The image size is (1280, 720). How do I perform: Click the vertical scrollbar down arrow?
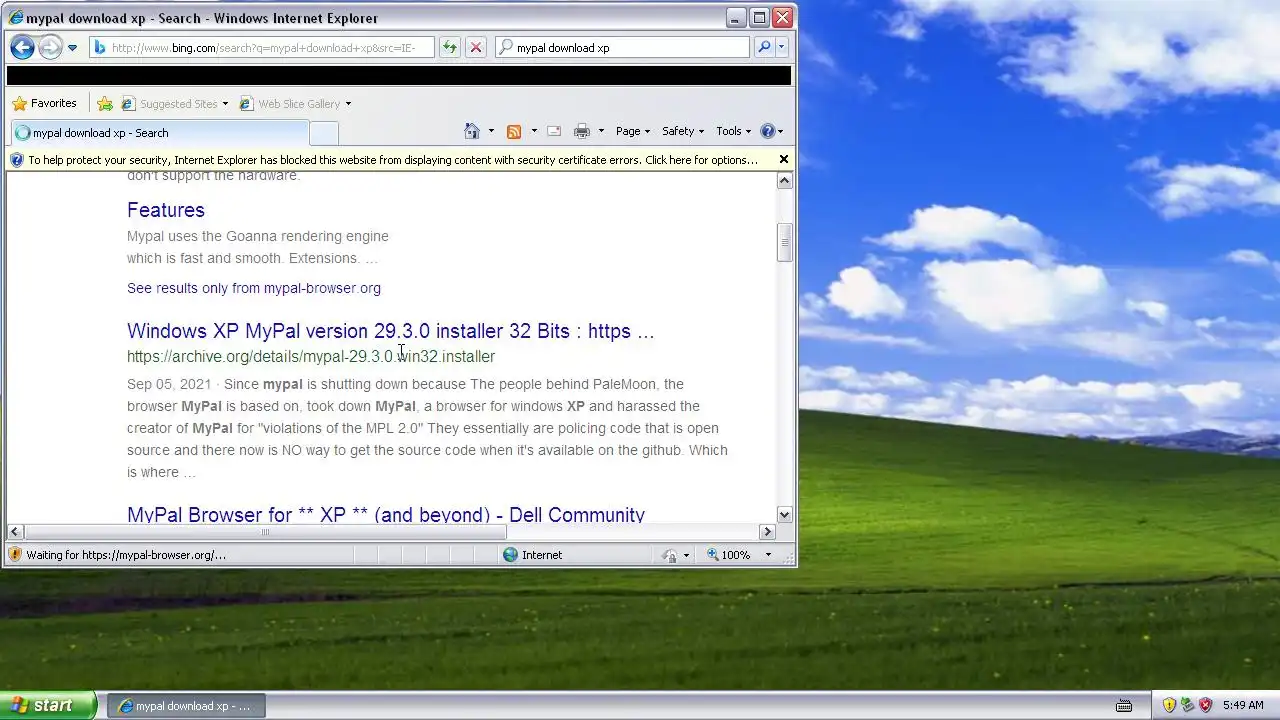click(785, 514)
